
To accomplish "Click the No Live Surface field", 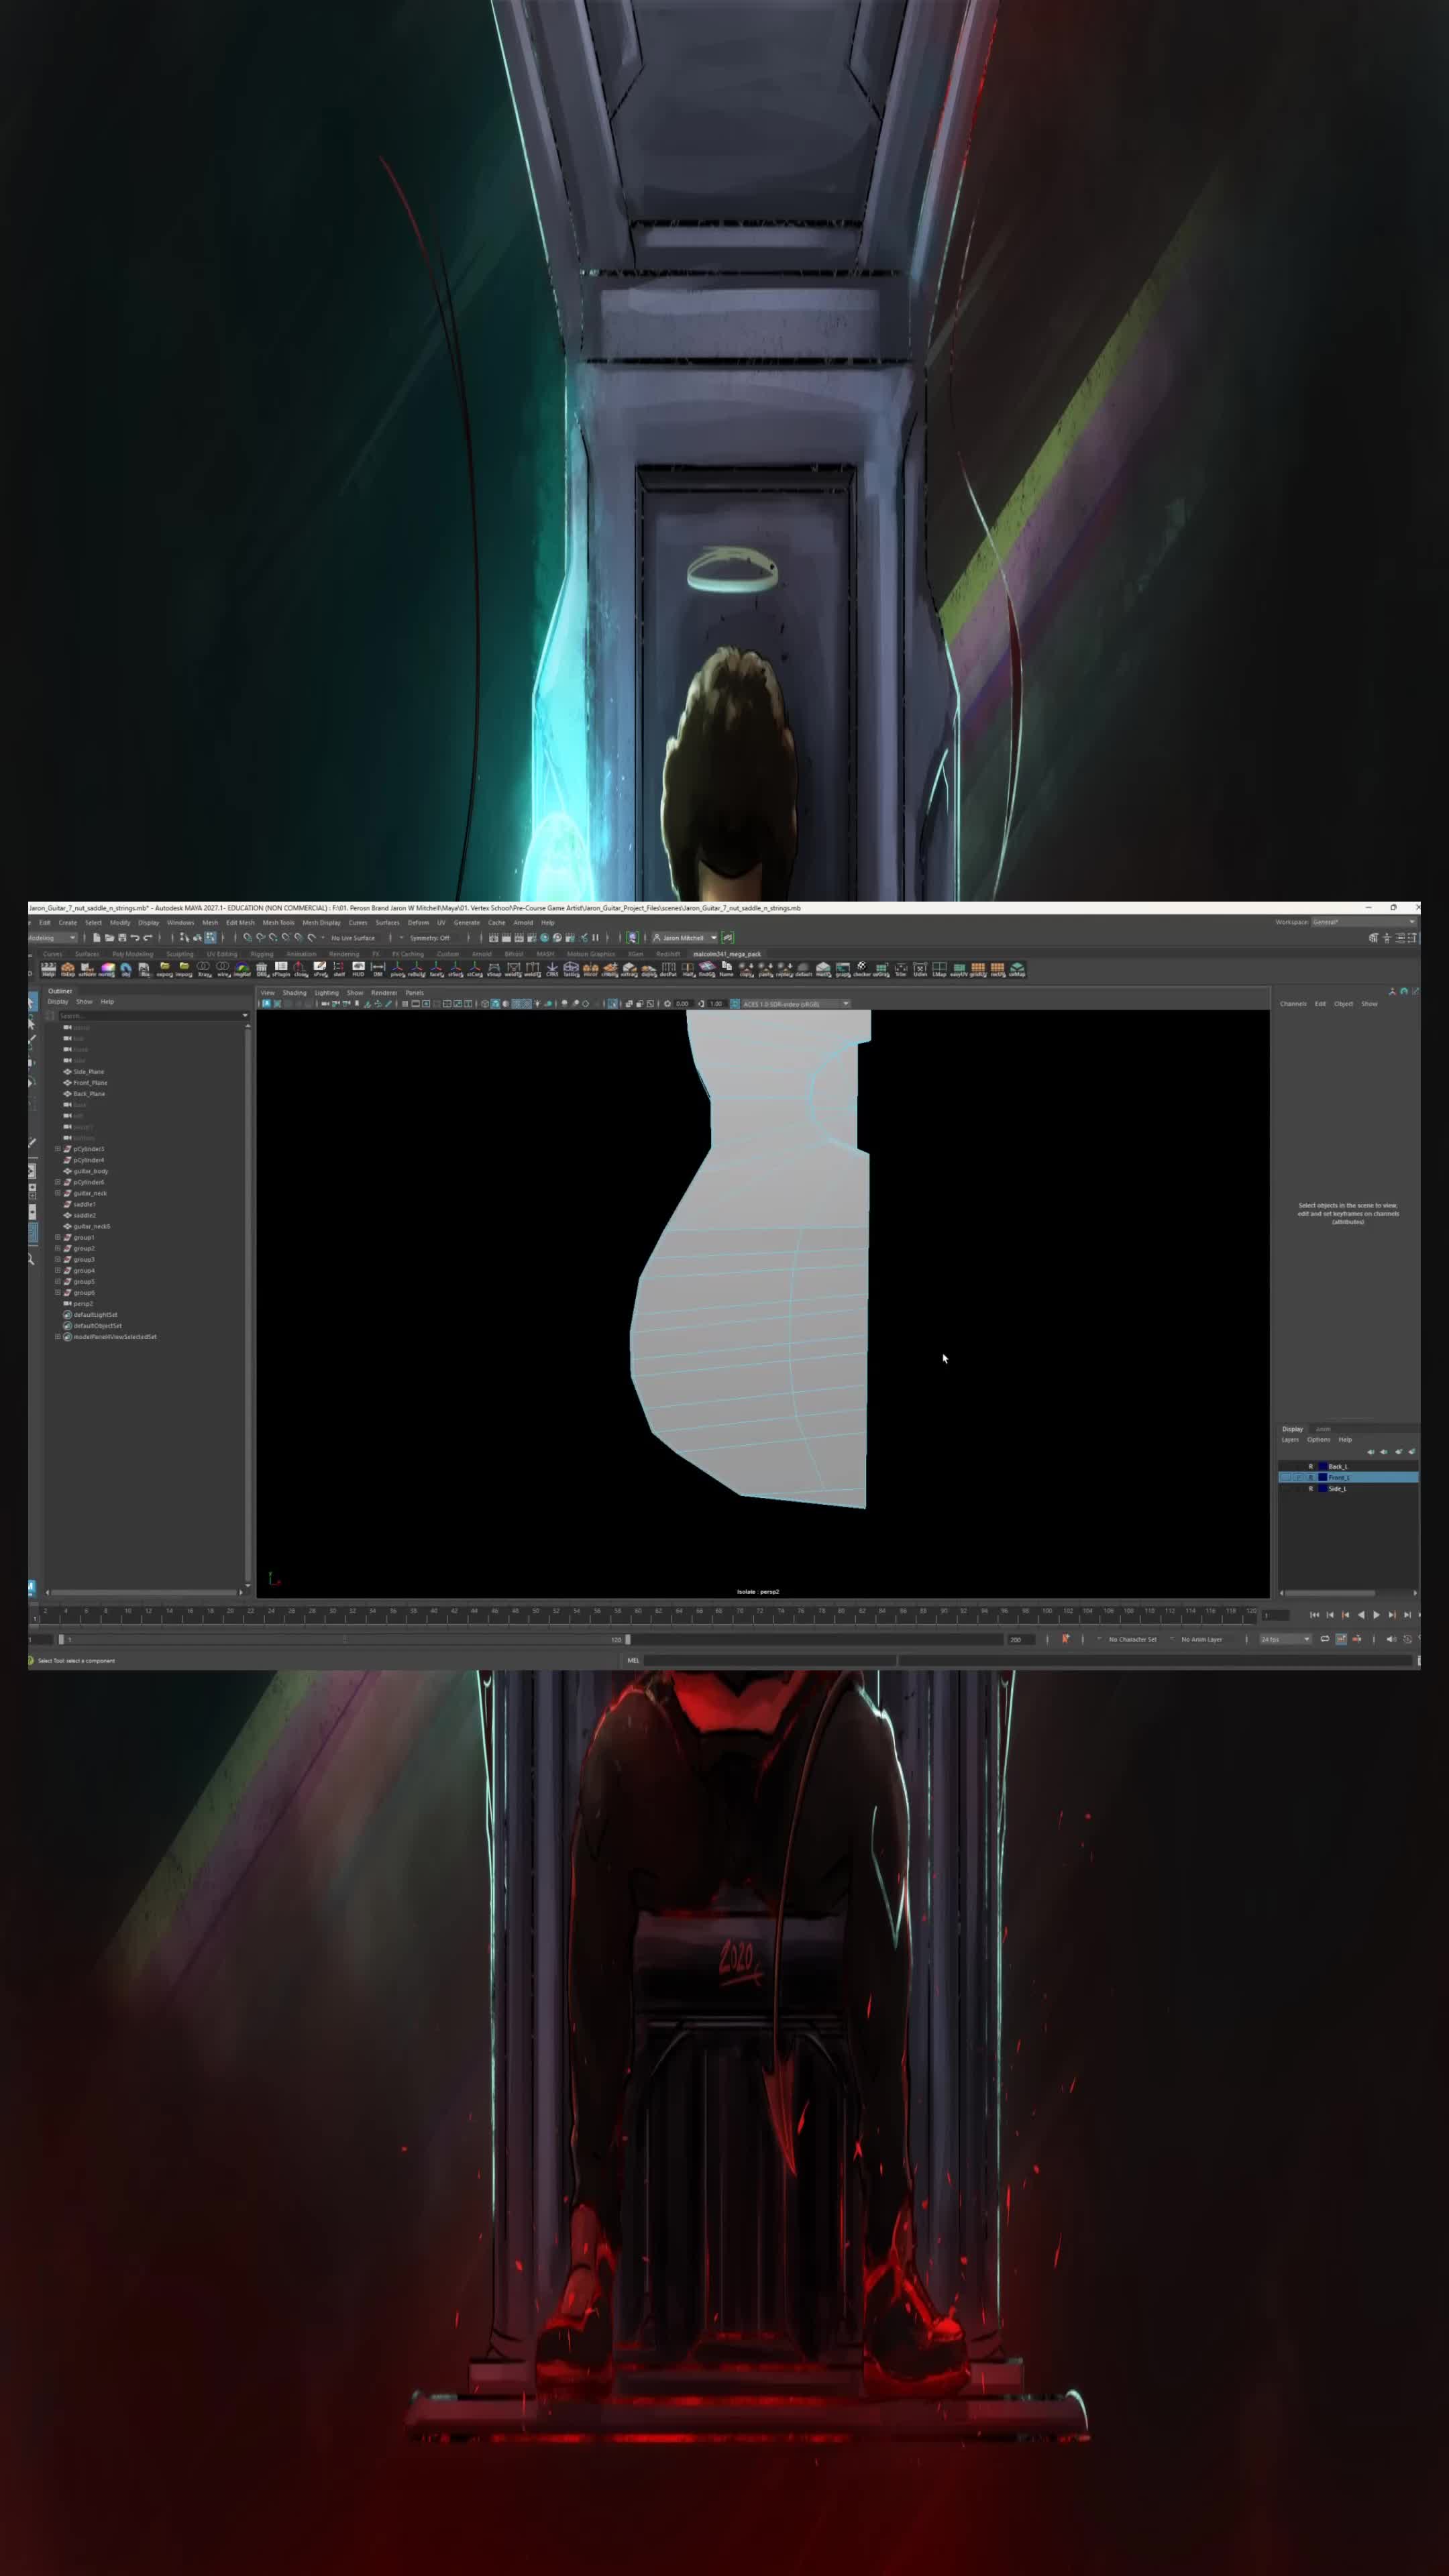I will [x=353, y=938].
